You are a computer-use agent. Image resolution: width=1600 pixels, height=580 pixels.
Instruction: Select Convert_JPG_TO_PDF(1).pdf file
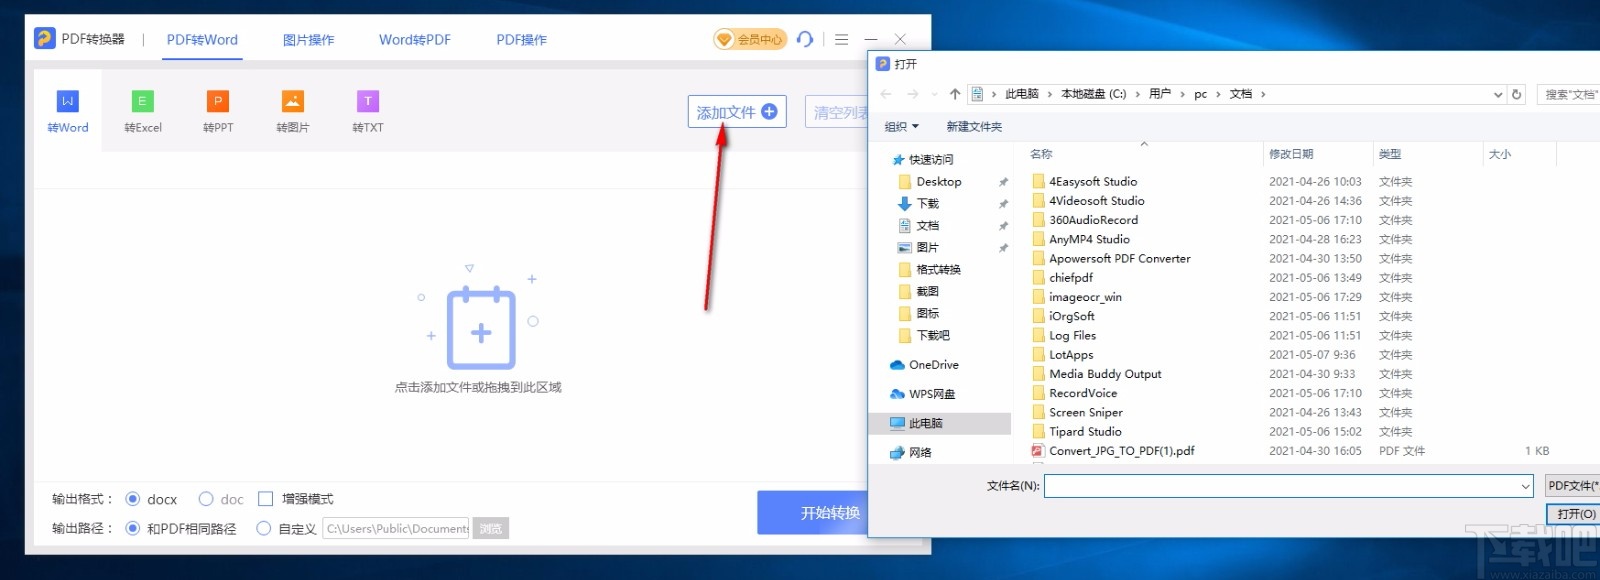tap(1121, 451)
